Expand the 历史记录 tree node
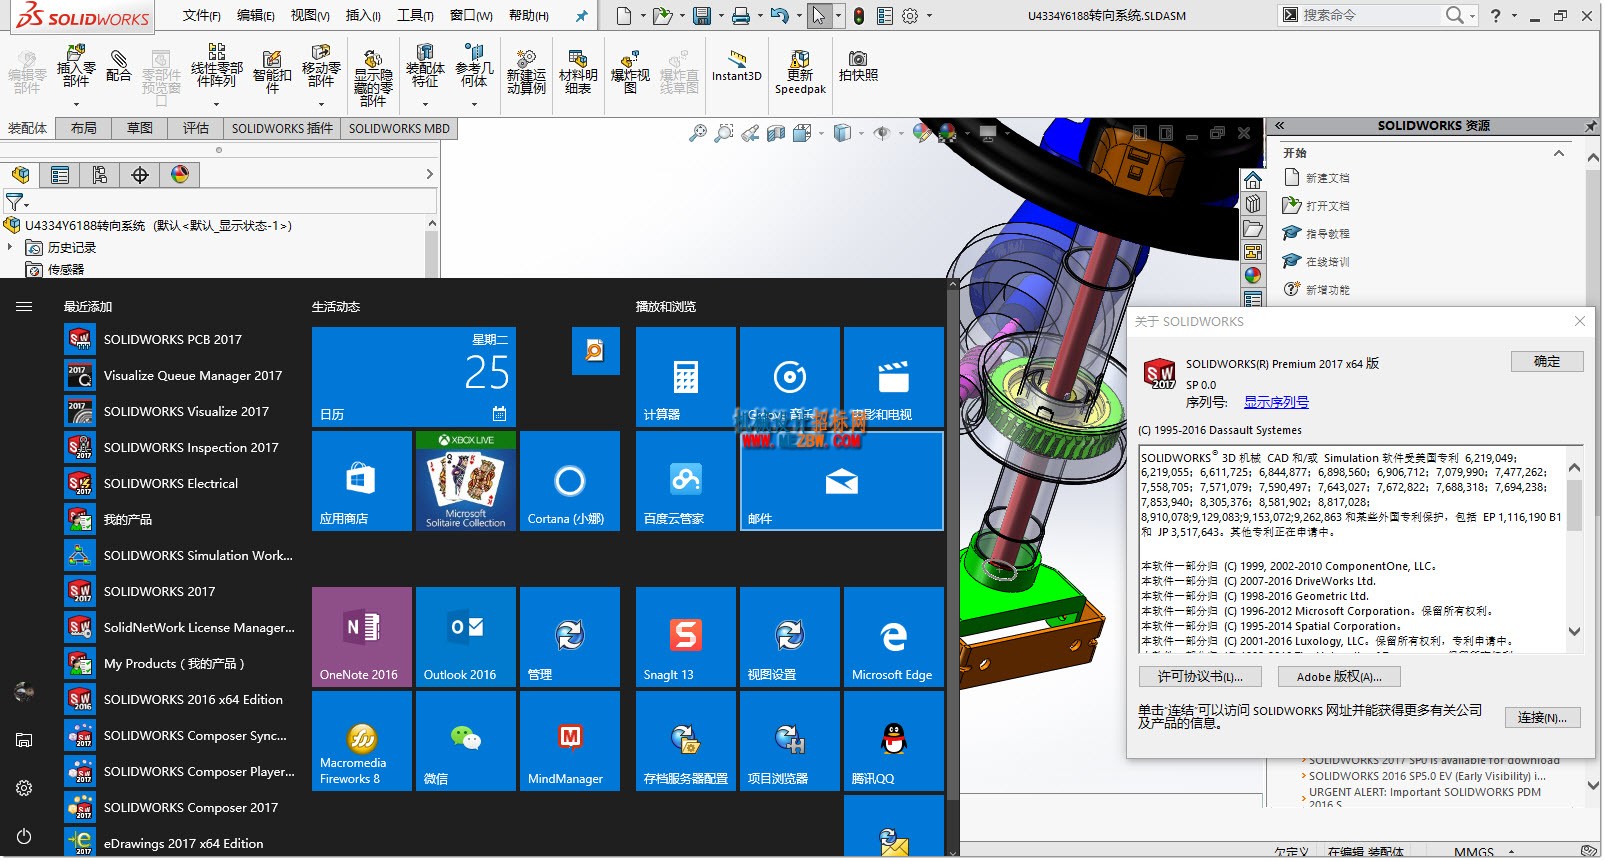 pyautogui.click(x=10, y=247)
